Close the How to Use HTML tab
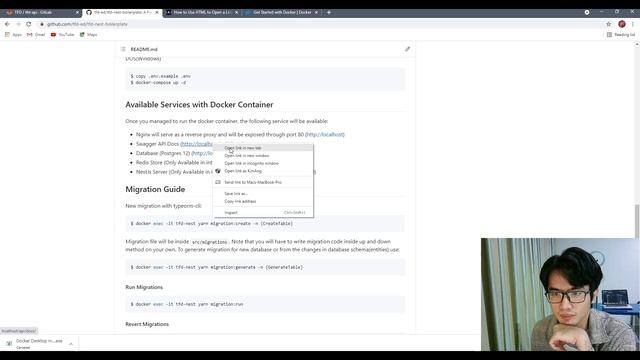 [236, 12]
